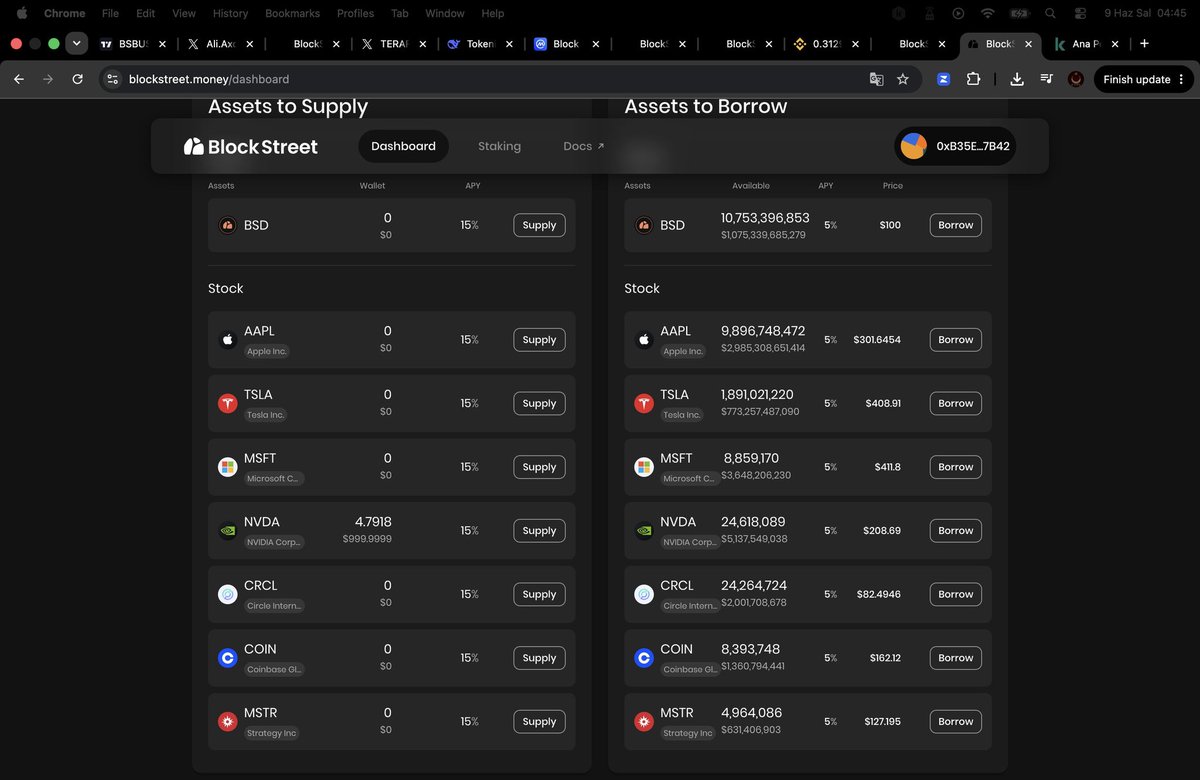This screenshot has width=1200, height=780.
Task: Supply MSTR using its Supply button
Action: click(539, 721)
